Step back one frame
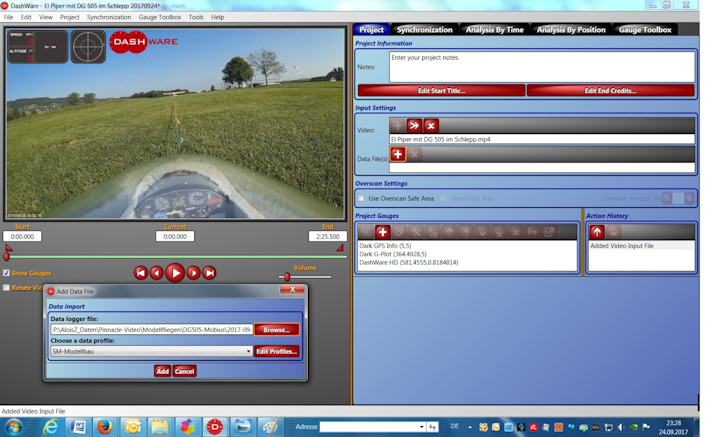 pyautogui.click(x=157, y=273)
